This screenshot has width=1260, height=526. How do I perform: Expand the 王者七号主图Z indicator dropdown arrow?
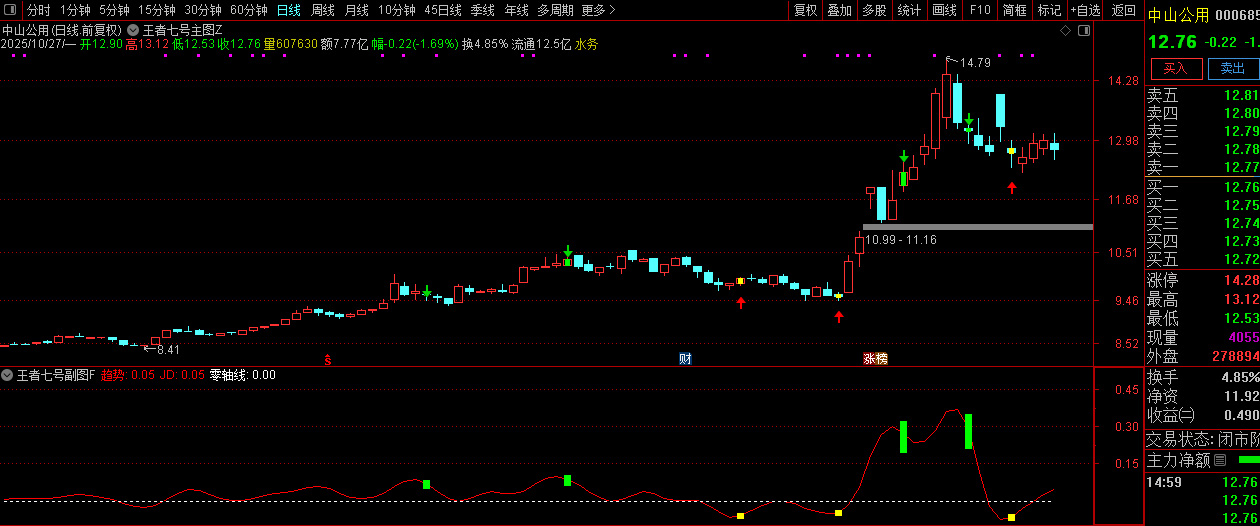[133, 30]
